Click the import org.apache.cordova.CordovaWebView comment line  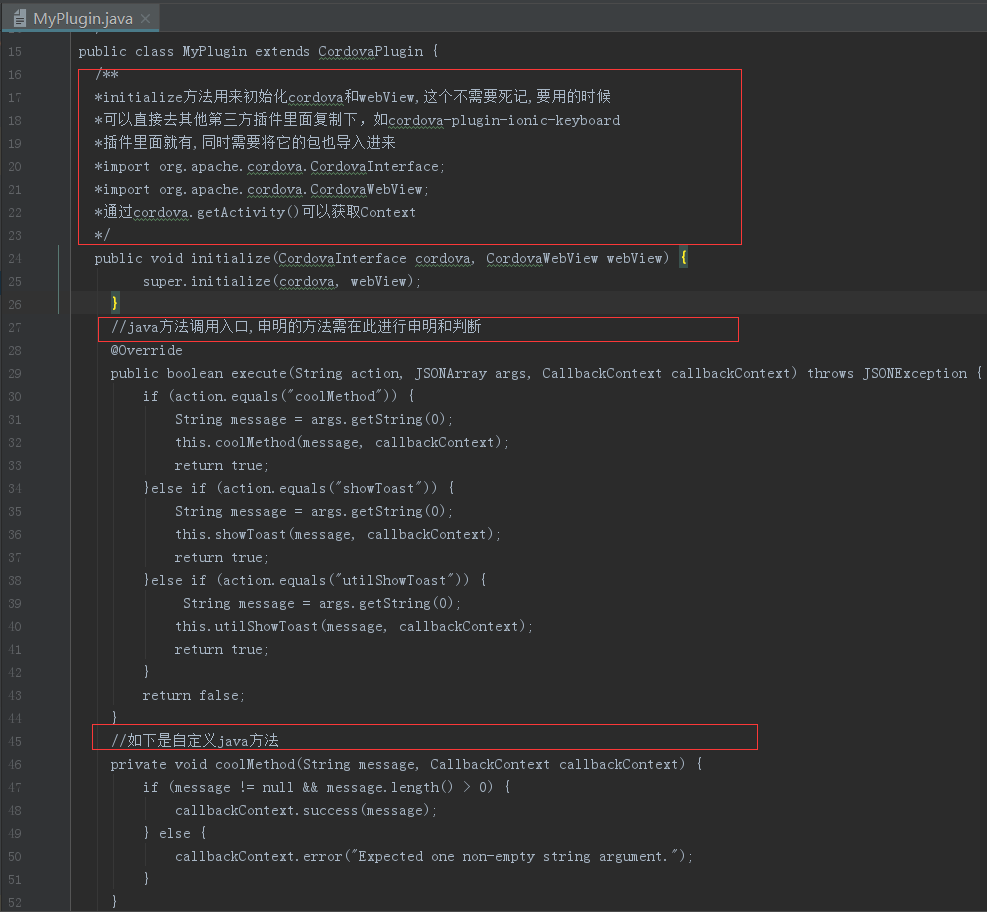pos(261,189)
